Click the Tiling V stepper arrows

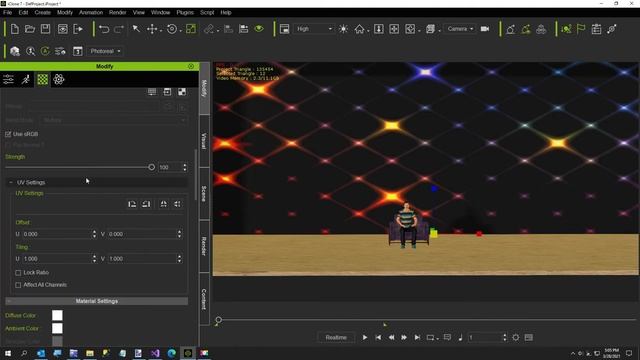179,259
